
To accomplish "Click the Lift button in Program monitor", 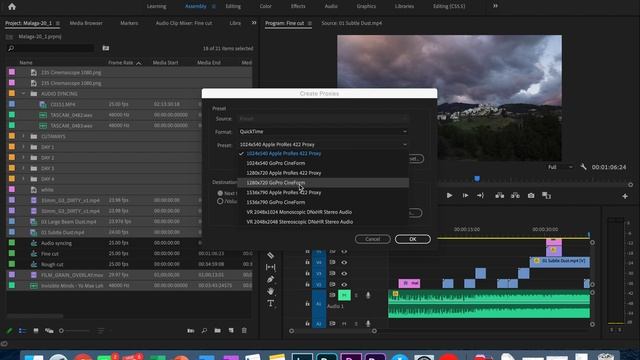I will pos(500,196).
